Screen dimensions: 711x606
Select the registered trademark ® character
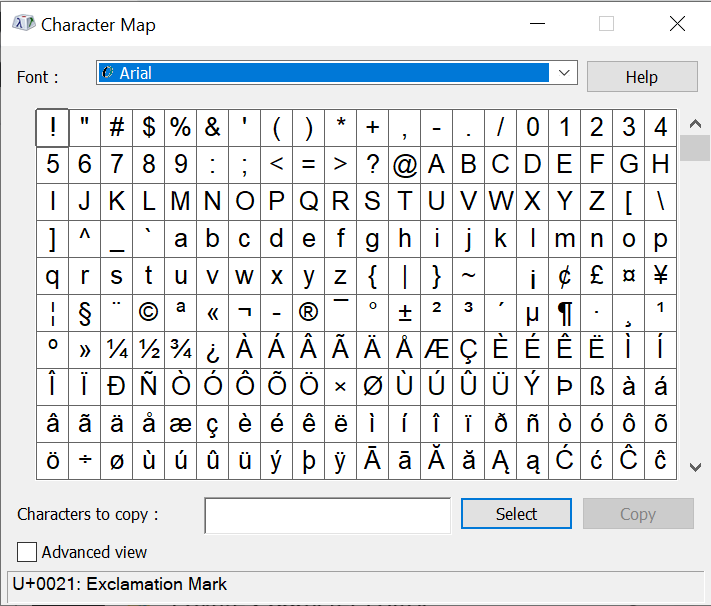(x=309, y=313)
